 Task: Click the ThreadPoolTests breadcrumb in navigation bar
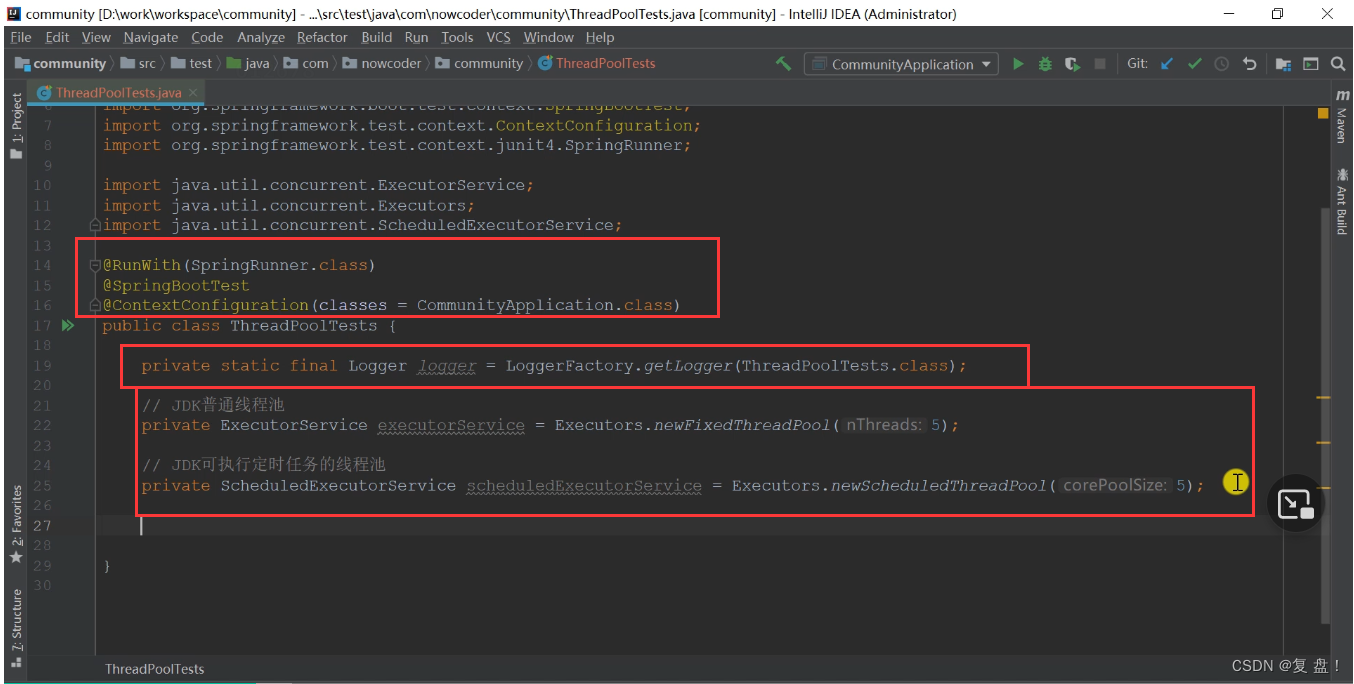[596, 63]
